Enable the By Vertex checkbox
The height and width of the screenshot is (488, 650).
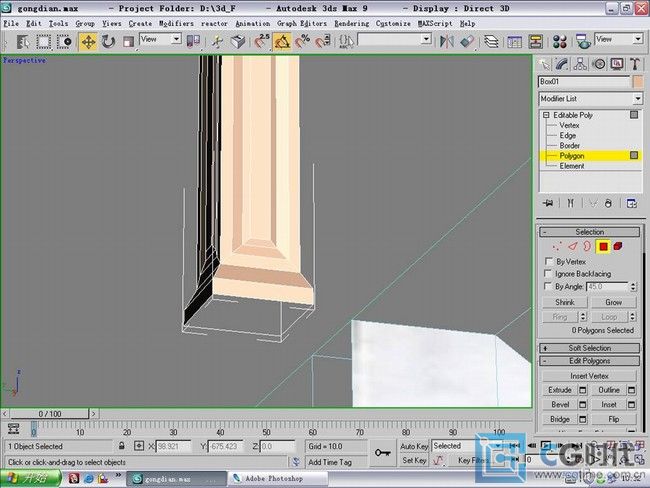click(x=548, y=262)
